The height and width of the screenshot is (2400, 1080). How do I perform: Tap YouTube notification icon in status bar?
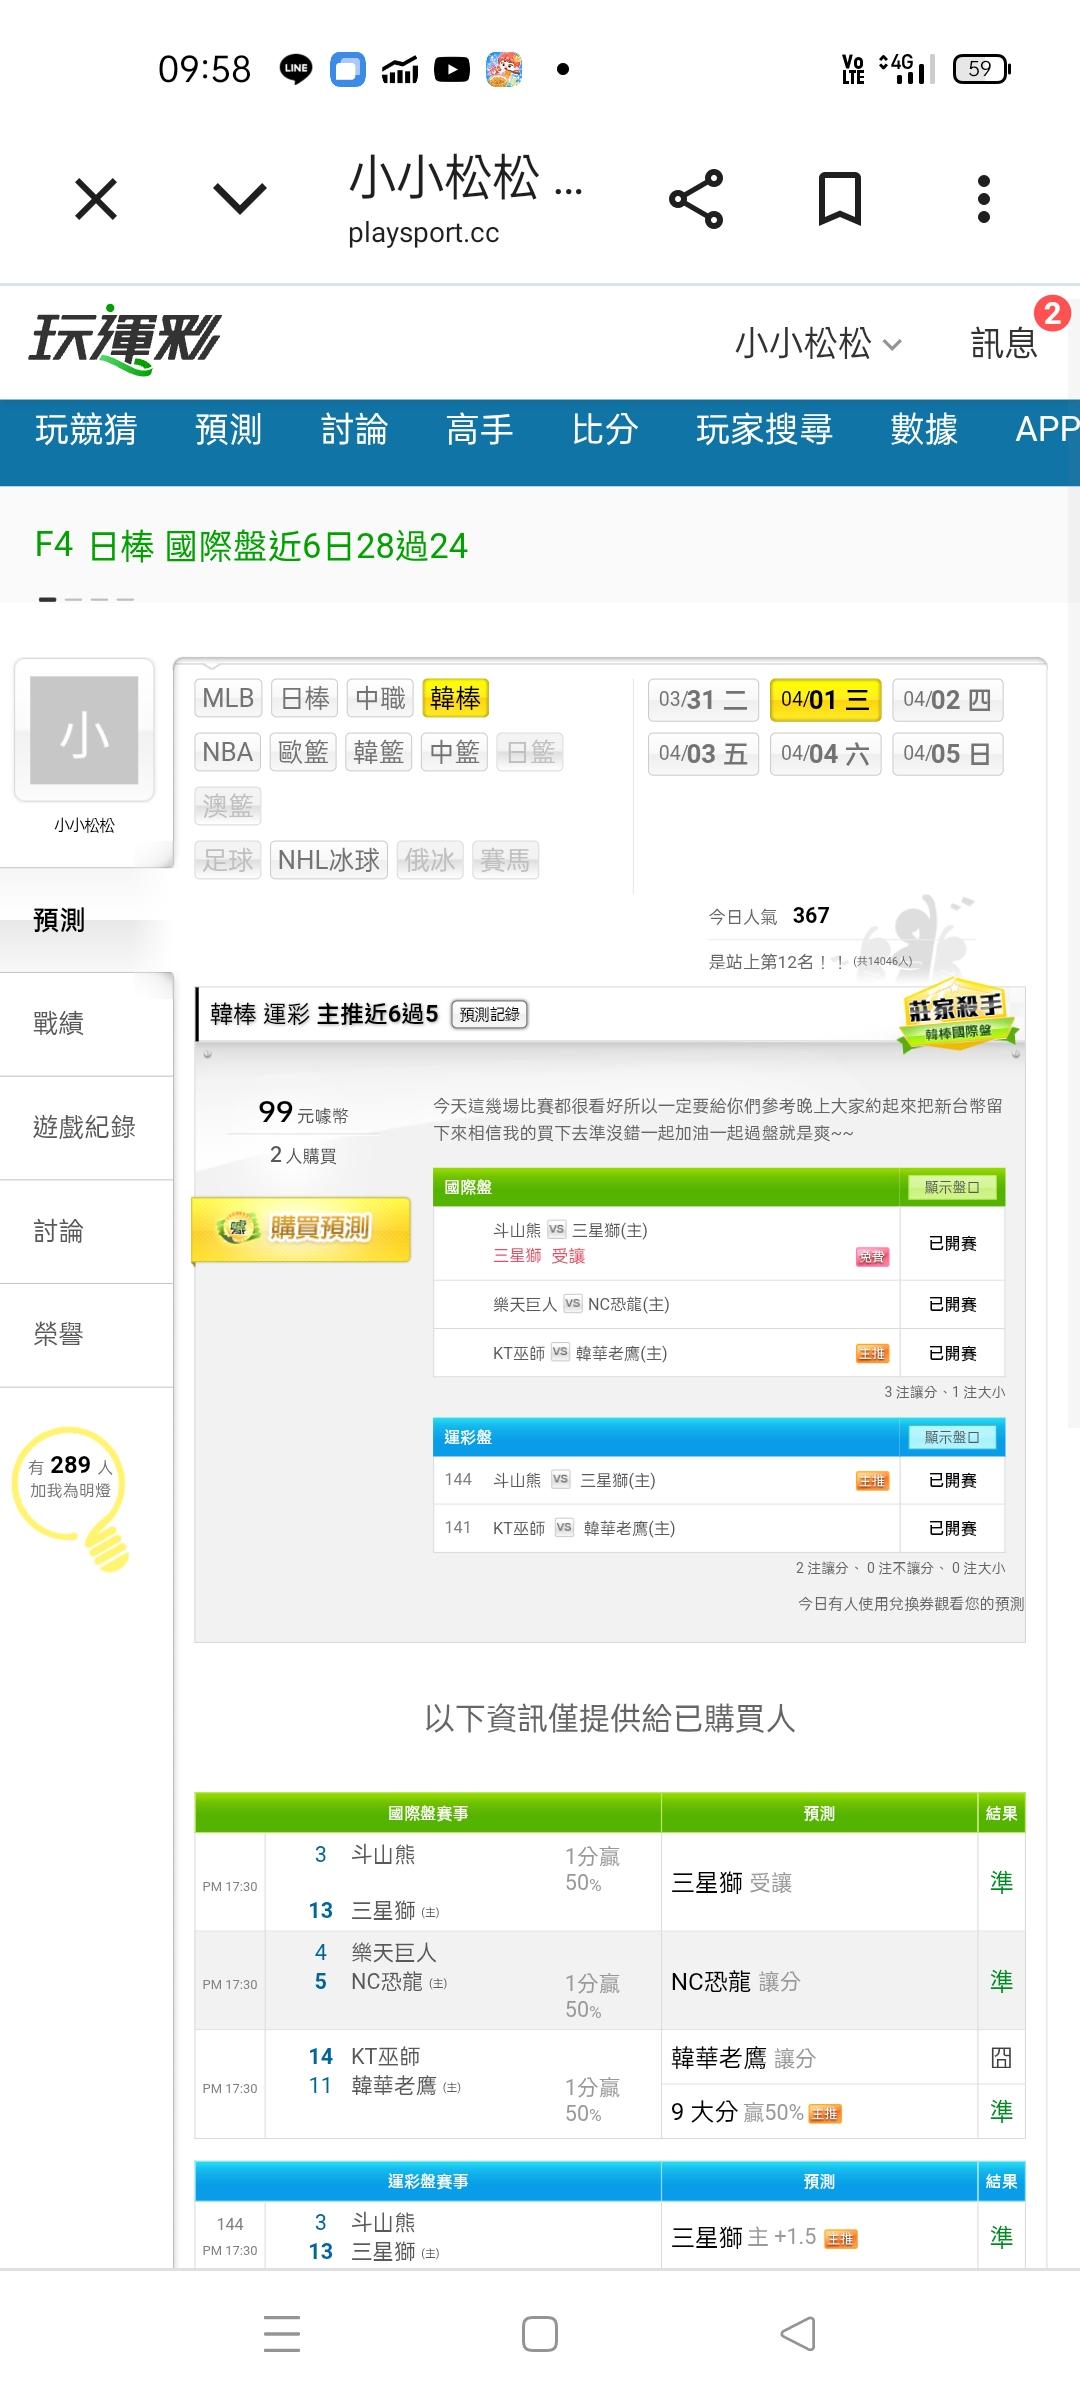(452, 69)
